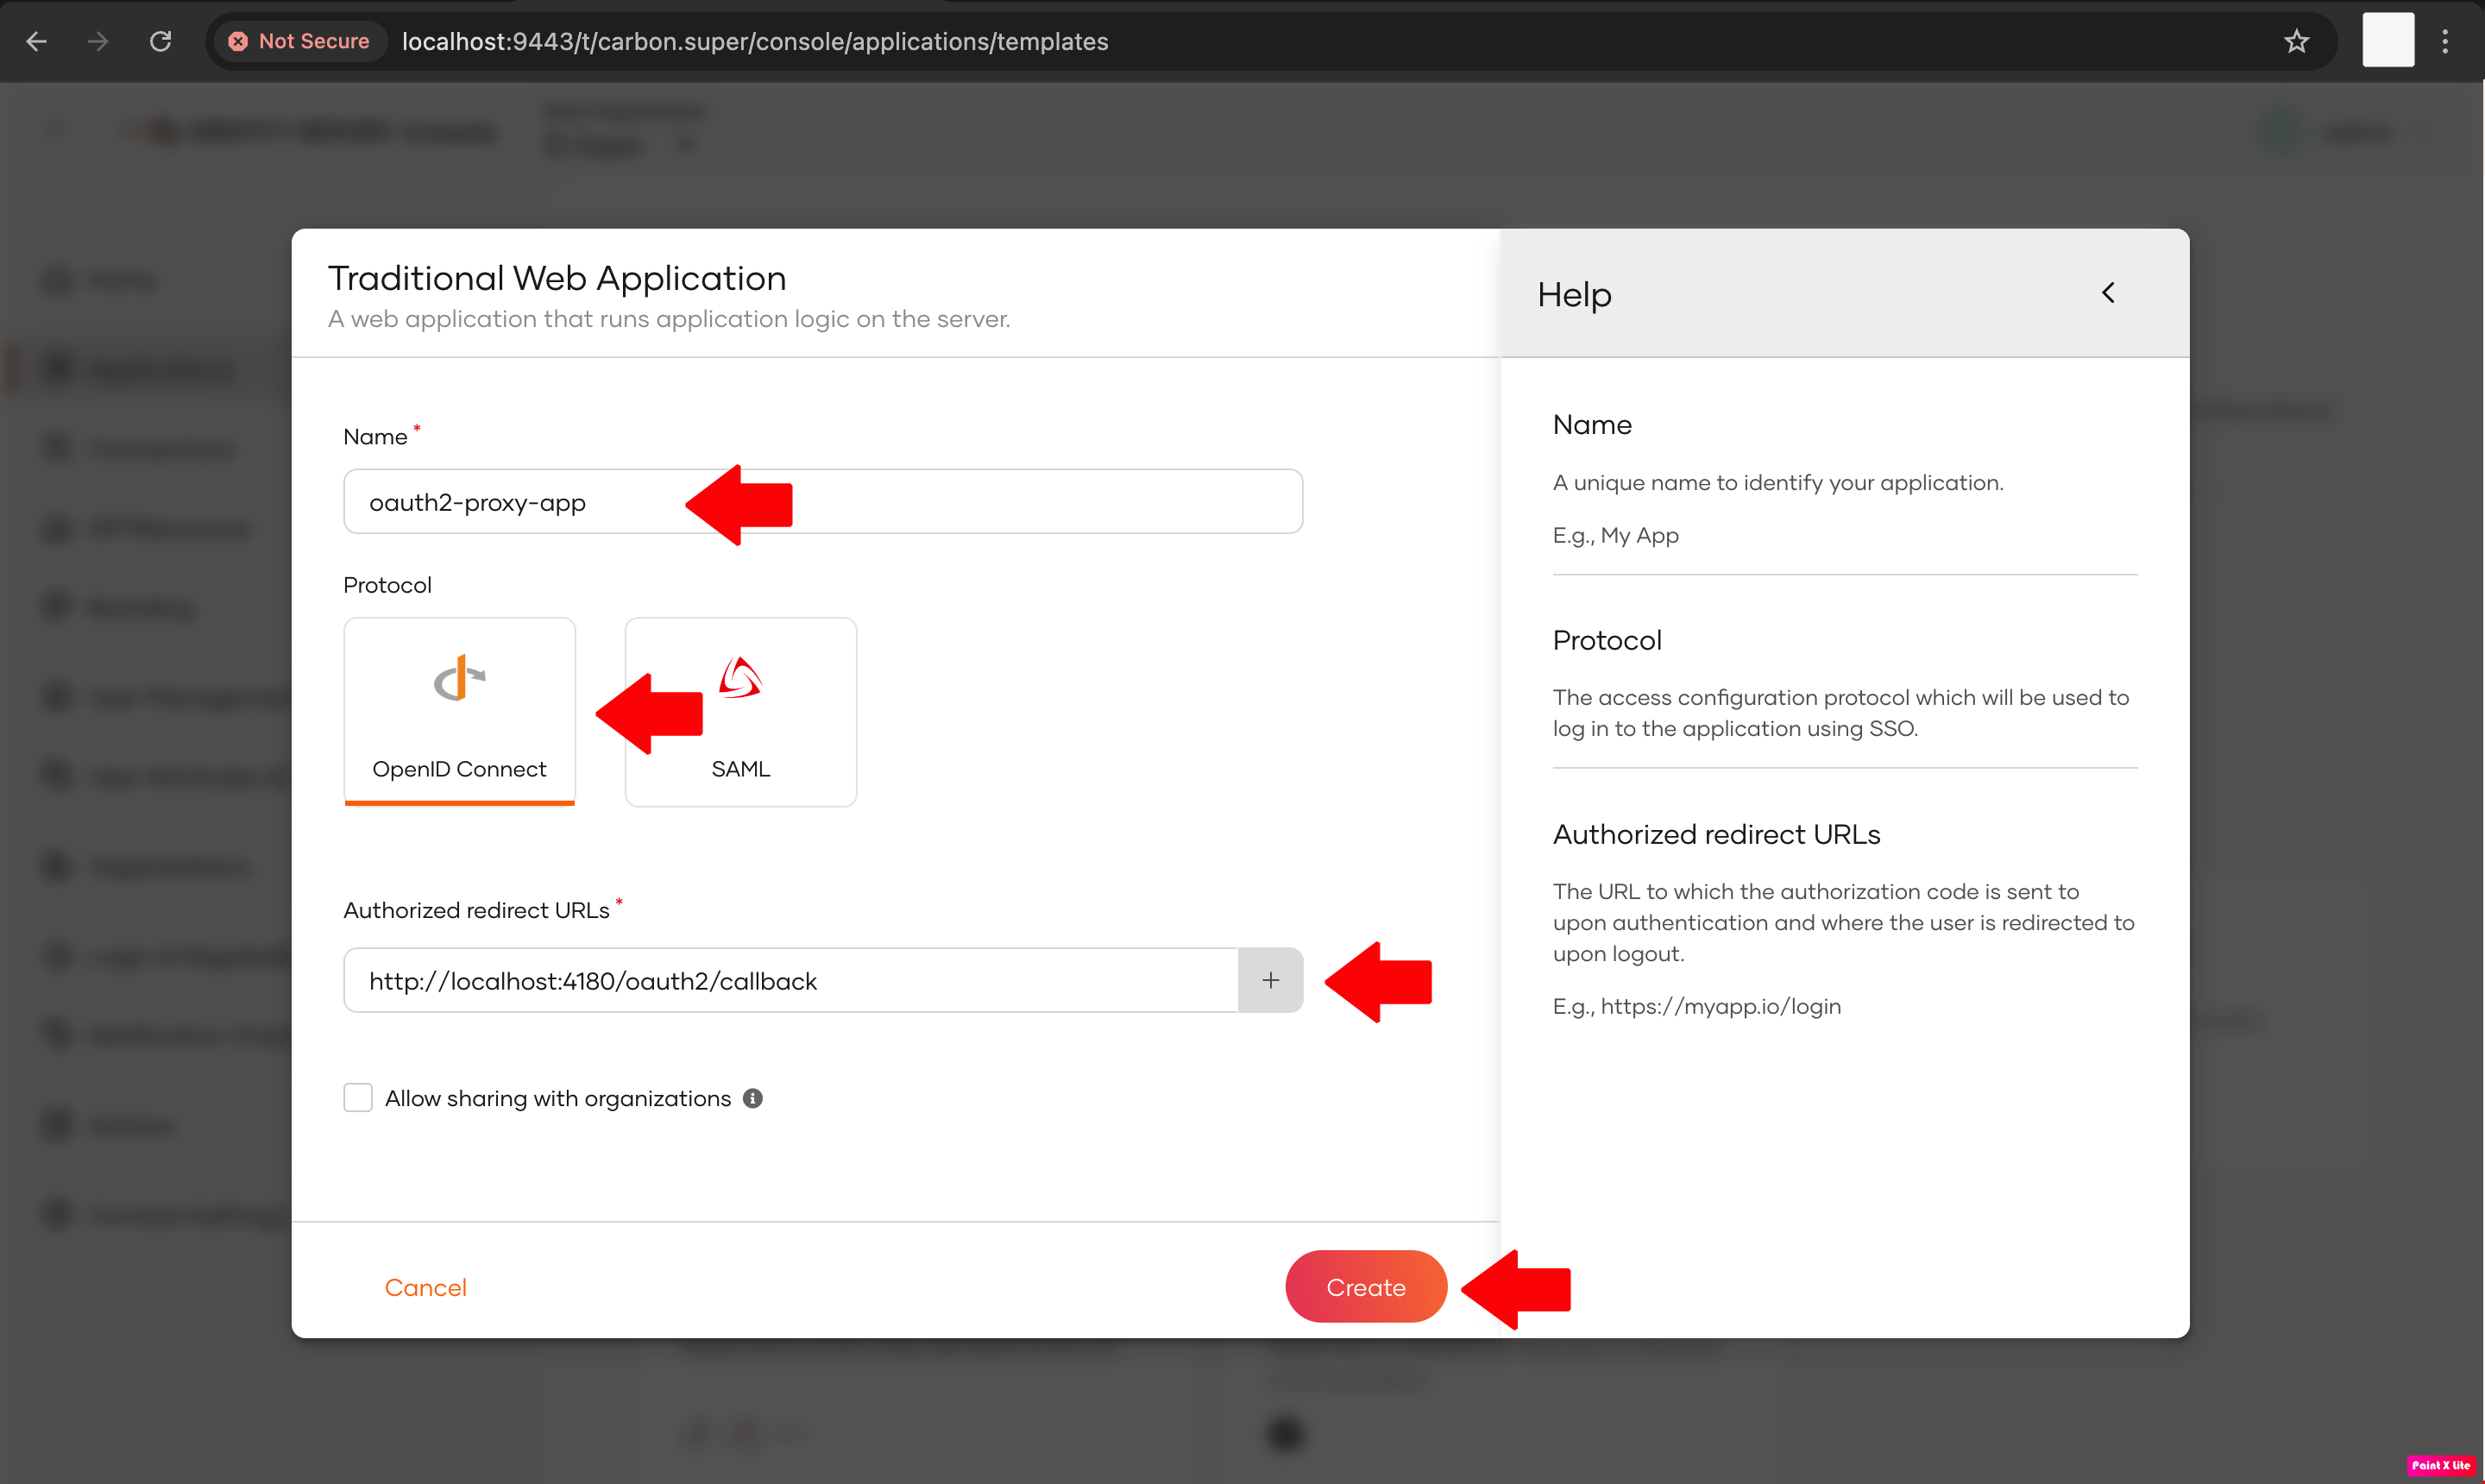Select the SAML protocol card
This screenshot has width=2485, height=1484.
tap(740, 711)
